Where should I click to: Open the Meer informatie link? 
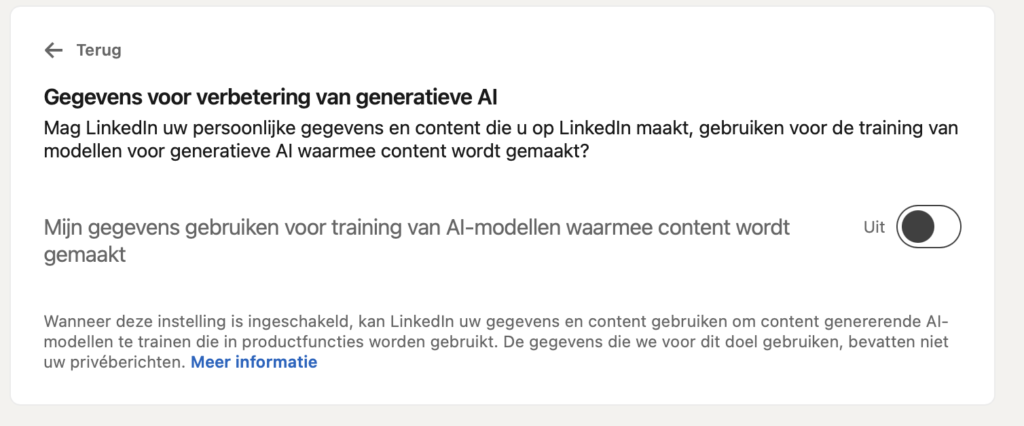click(x=254, y=362)
